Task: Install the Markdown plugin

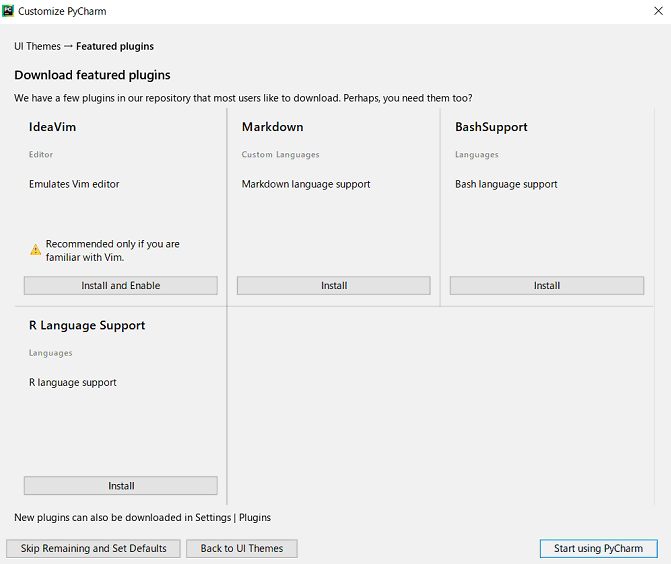Action: coord(333,286)
